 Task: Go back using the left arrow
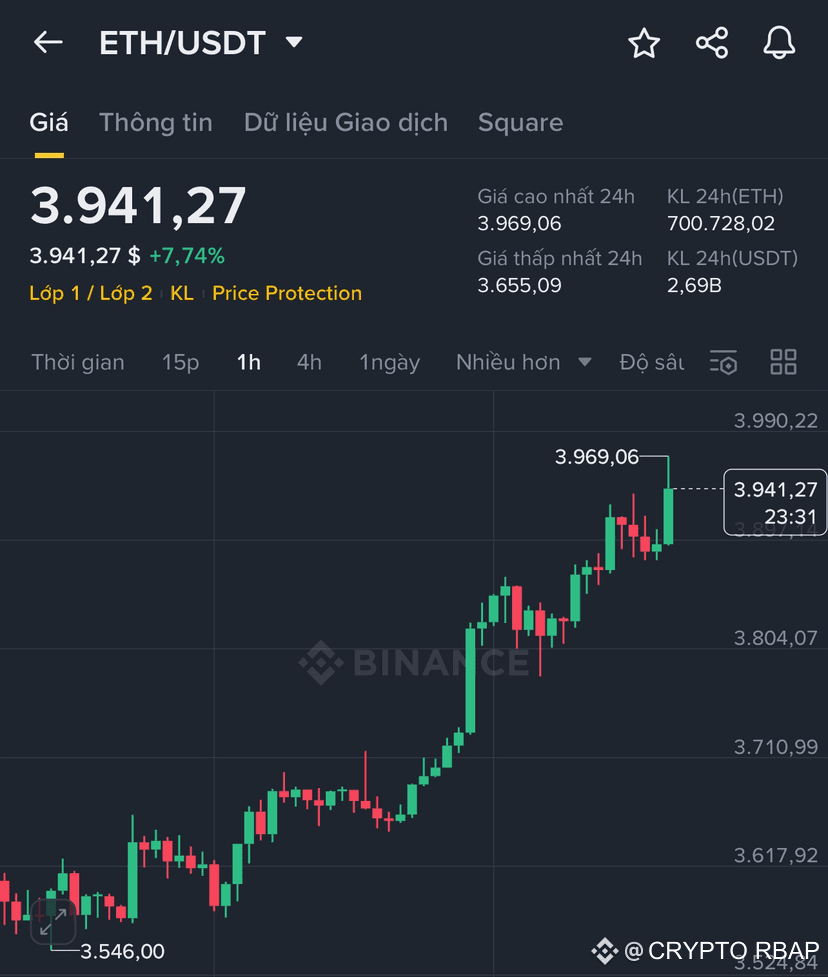click(x=48, y=43)
